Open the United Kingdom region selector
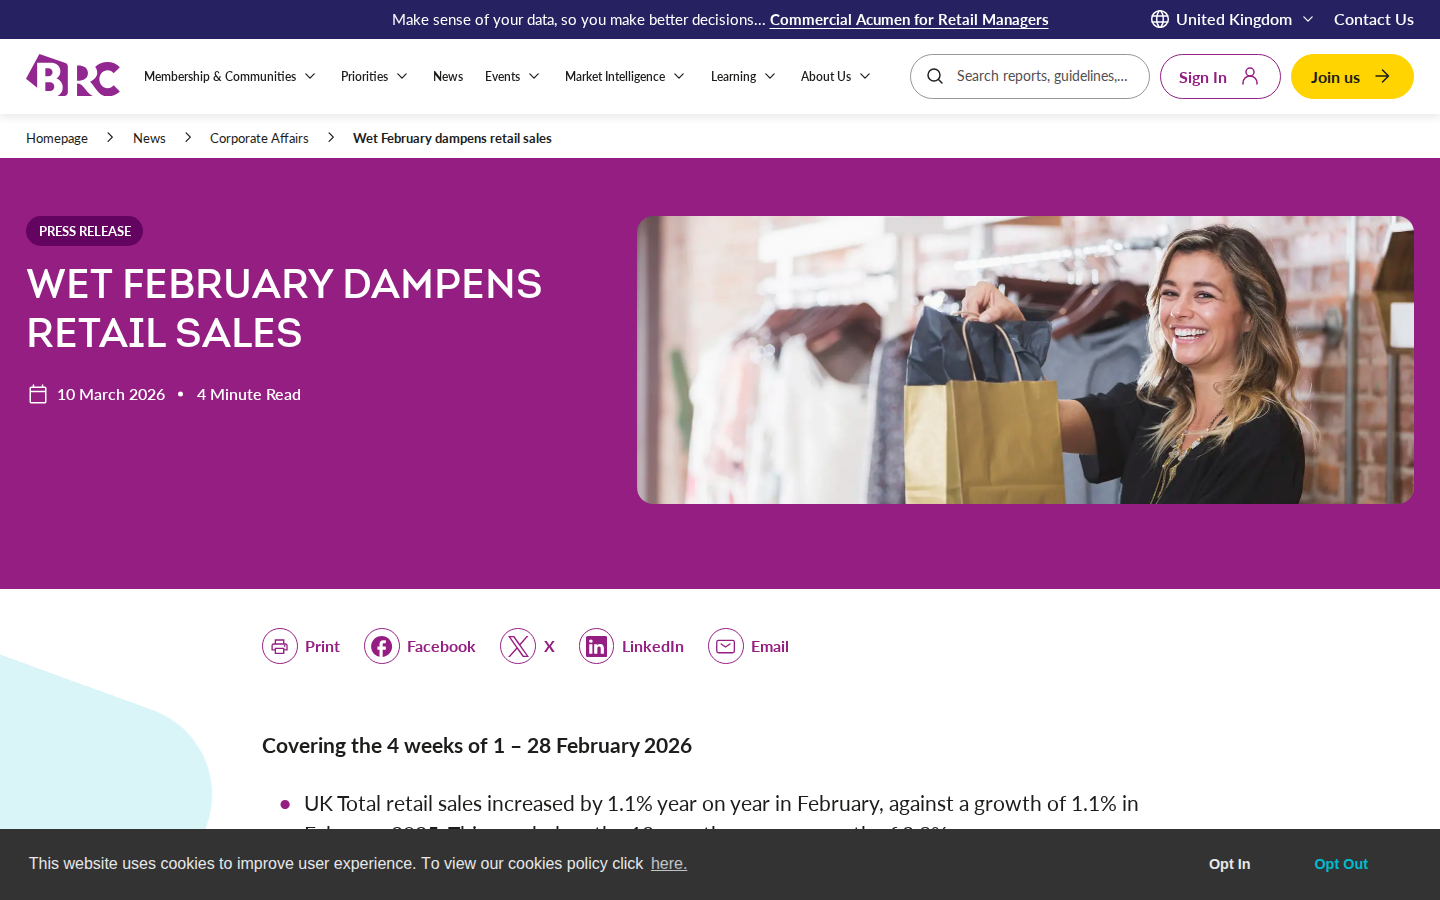Screen dimensions: 1440x900 (1232, 19)
